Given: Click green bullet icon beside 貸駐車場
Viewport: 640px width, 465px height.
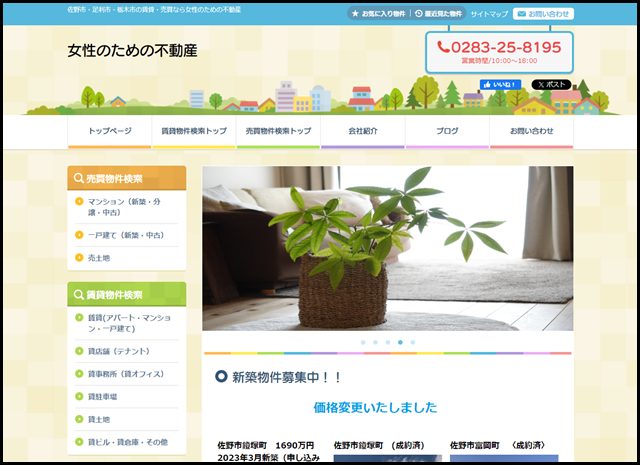Looking at the screenshot, I should click(79, 396).
